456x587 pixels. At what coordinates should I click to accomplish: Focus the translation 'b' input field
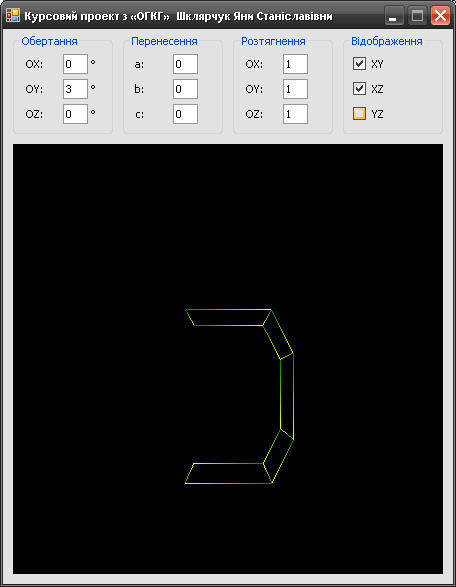(185, 89)
